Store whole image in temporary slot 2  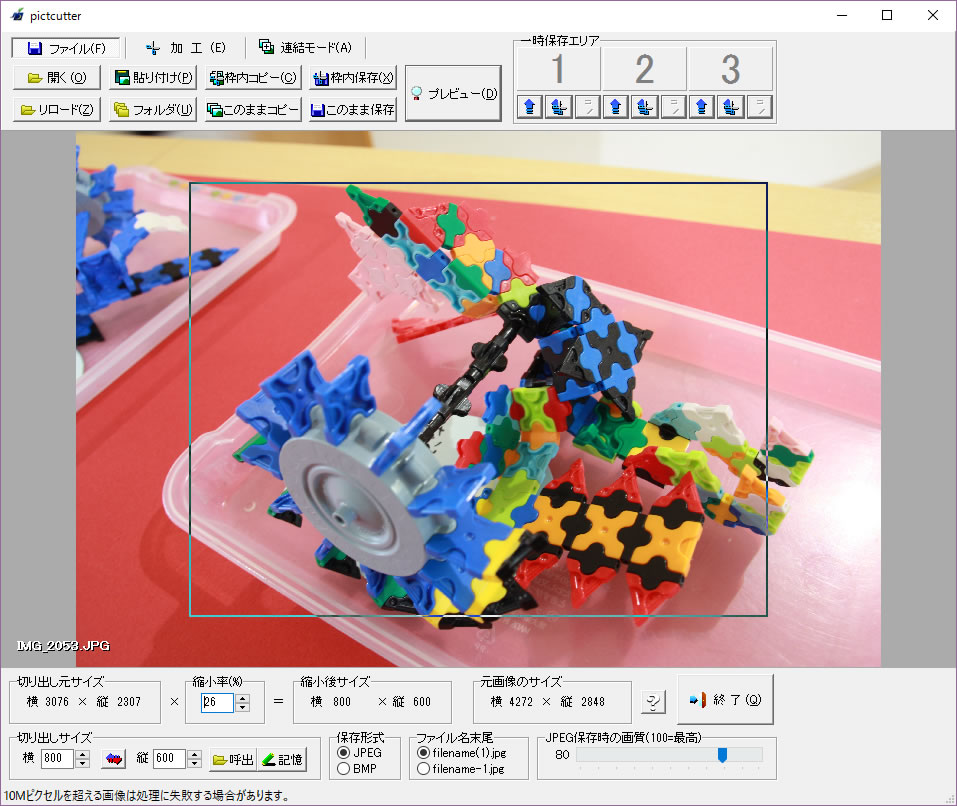point(615,107)
